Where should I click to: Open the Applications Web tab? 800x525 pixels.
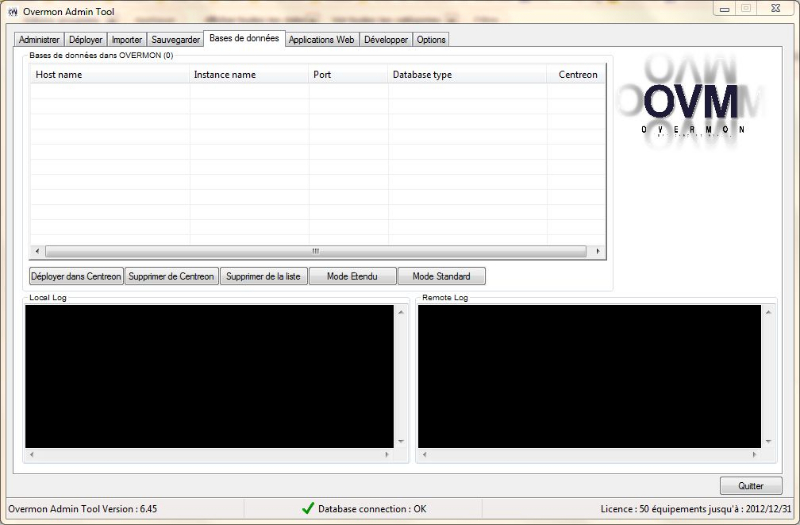pyautogui.click(x=321, y=39)
